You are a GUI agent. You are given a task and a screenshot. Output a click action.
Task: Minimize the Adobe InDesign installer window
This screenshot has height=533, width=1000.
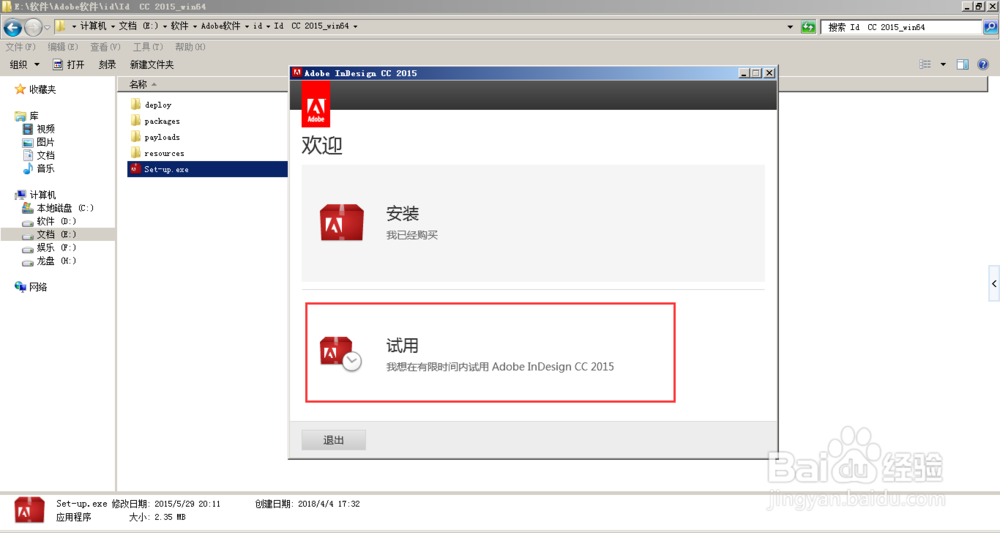coord(744,73)
